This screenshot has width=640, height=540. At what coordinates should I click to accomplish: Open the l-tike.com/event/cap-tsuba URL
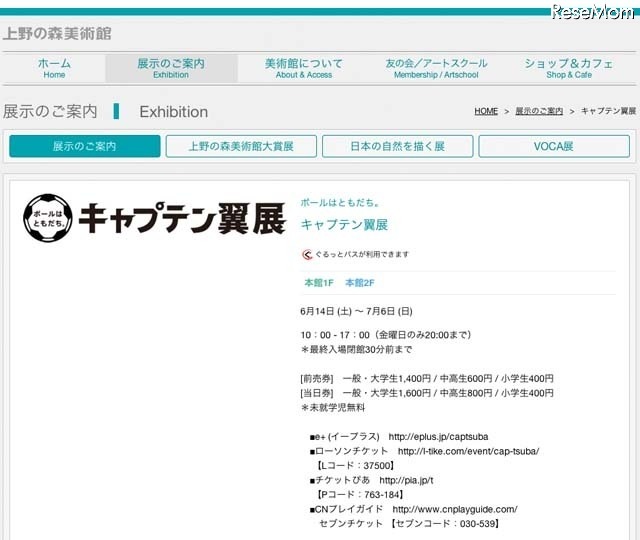[469, 451]
